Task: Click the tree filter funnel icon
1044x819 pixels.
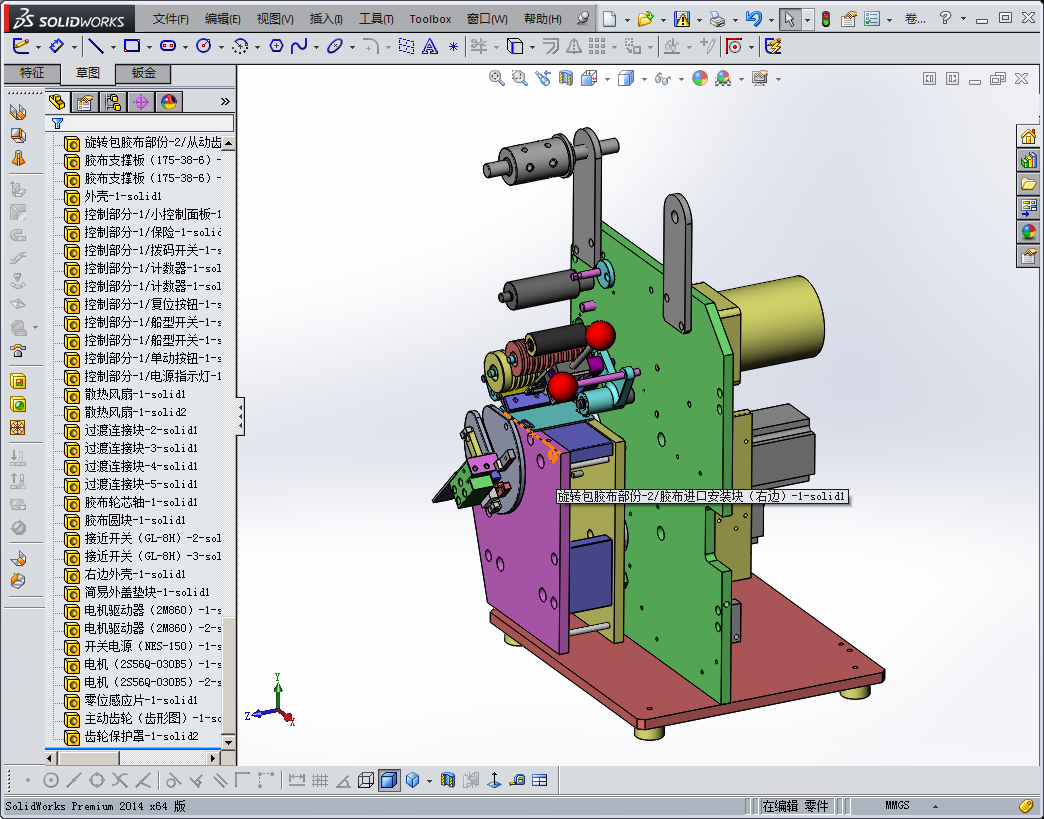Action: click(x=58, y=123)
